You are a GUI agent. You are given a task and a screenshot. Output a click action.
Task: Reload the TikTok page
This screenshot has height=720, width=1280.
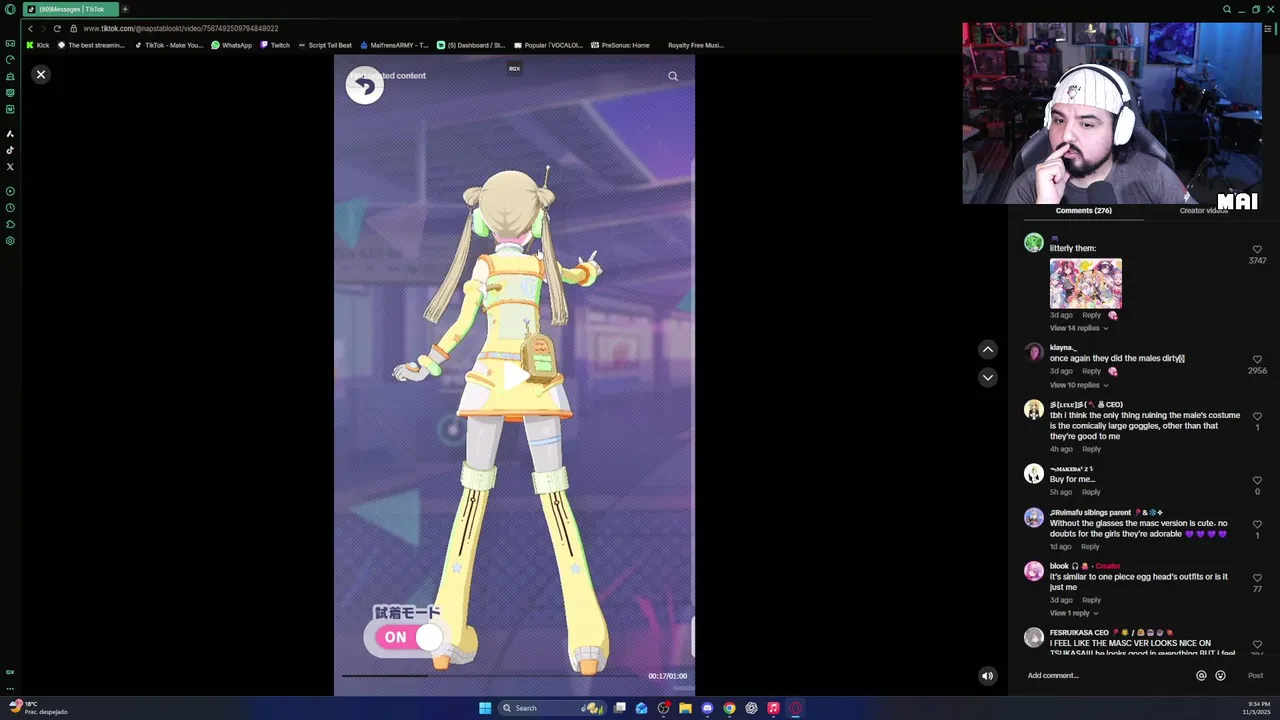coord(57,28)
